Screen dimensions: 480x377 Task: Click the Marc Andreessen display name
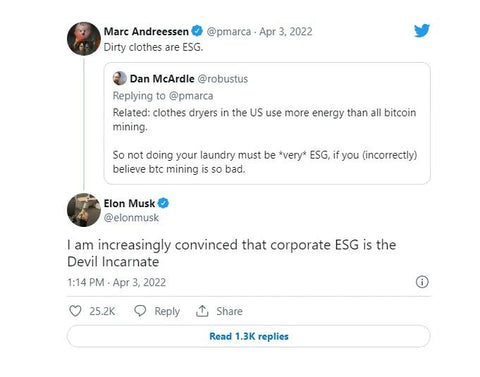pos(146,31)
